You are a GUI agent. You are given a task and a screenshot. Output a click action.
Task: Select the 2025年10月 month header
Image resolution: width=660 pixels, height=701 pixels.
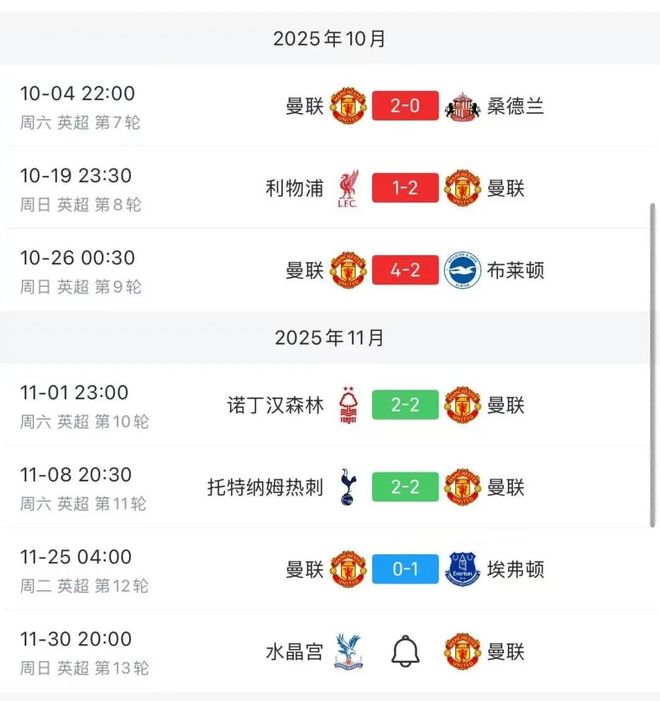tap(330, 39)
